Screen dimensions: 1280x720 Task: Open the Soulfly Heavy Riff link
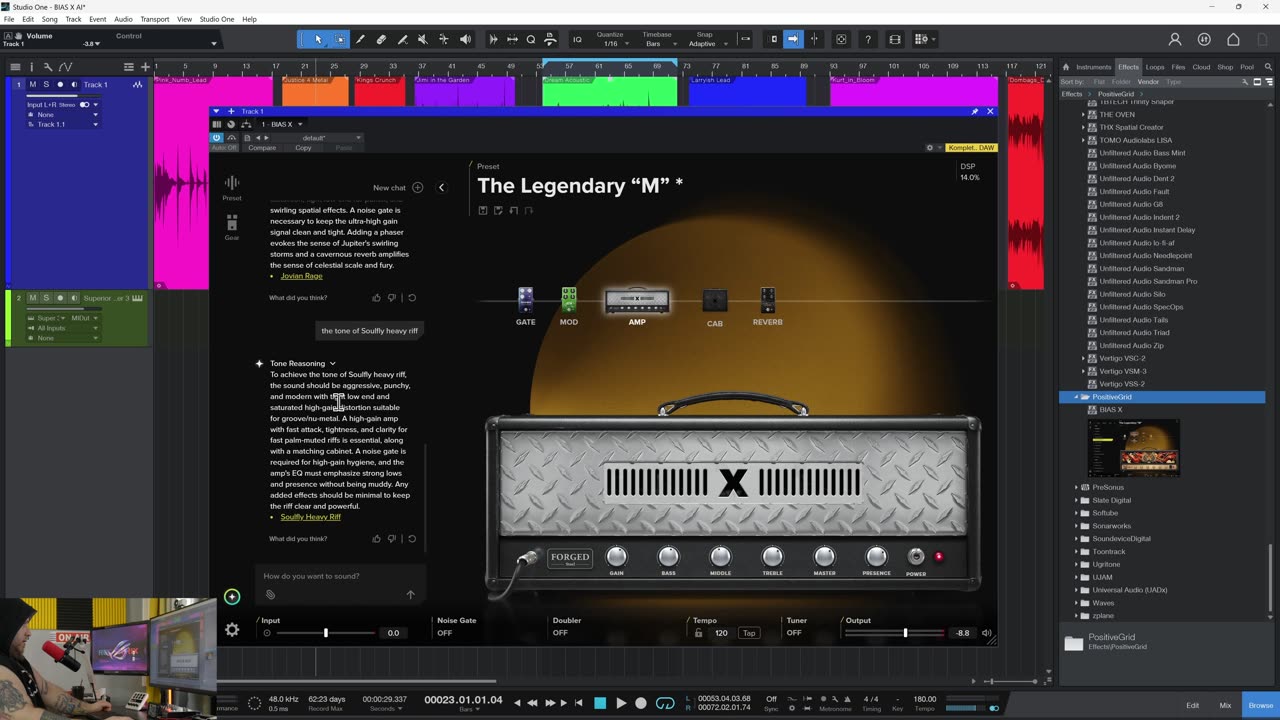click(x=311, y=517)
